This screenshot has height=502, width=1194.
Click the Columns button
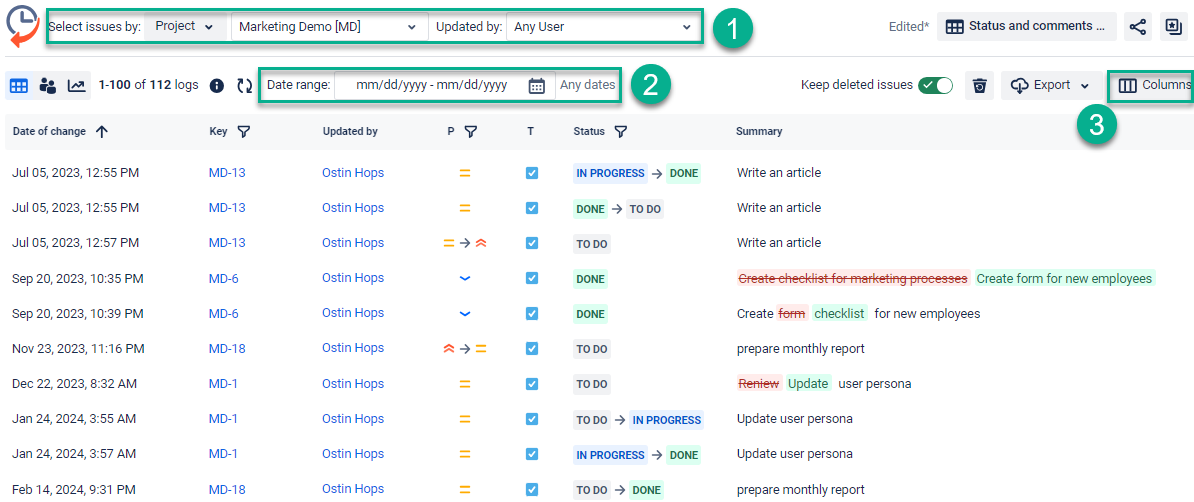pyautogui.click(x=1154, y=86)
